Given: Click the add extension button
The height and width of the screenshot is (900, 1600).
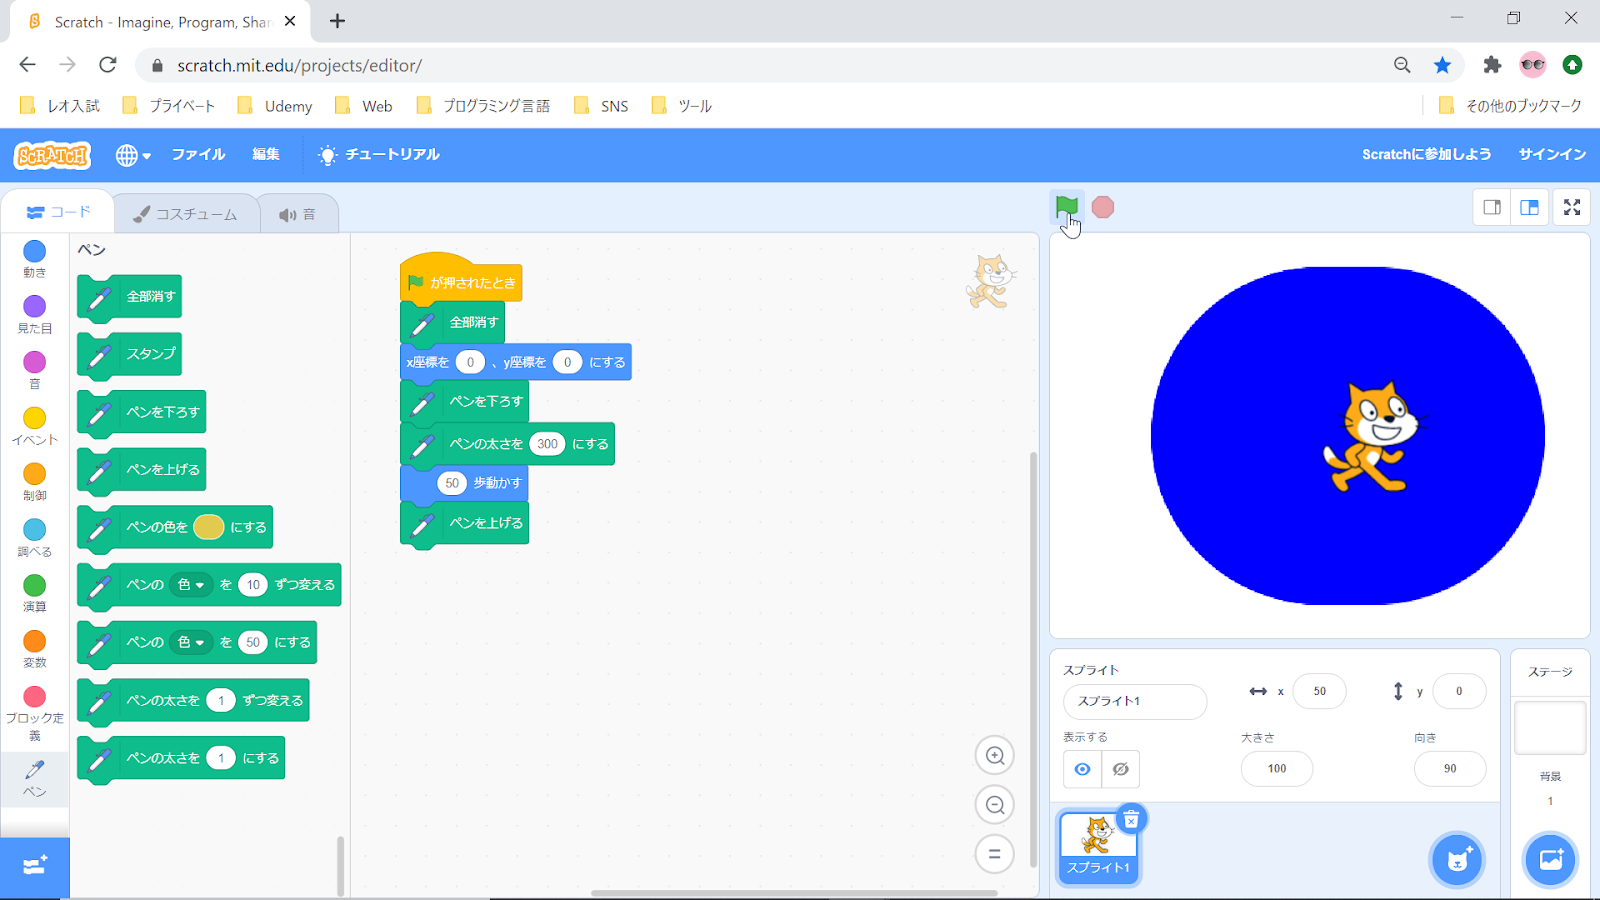Looking at the screenshot, I should 35,866.
